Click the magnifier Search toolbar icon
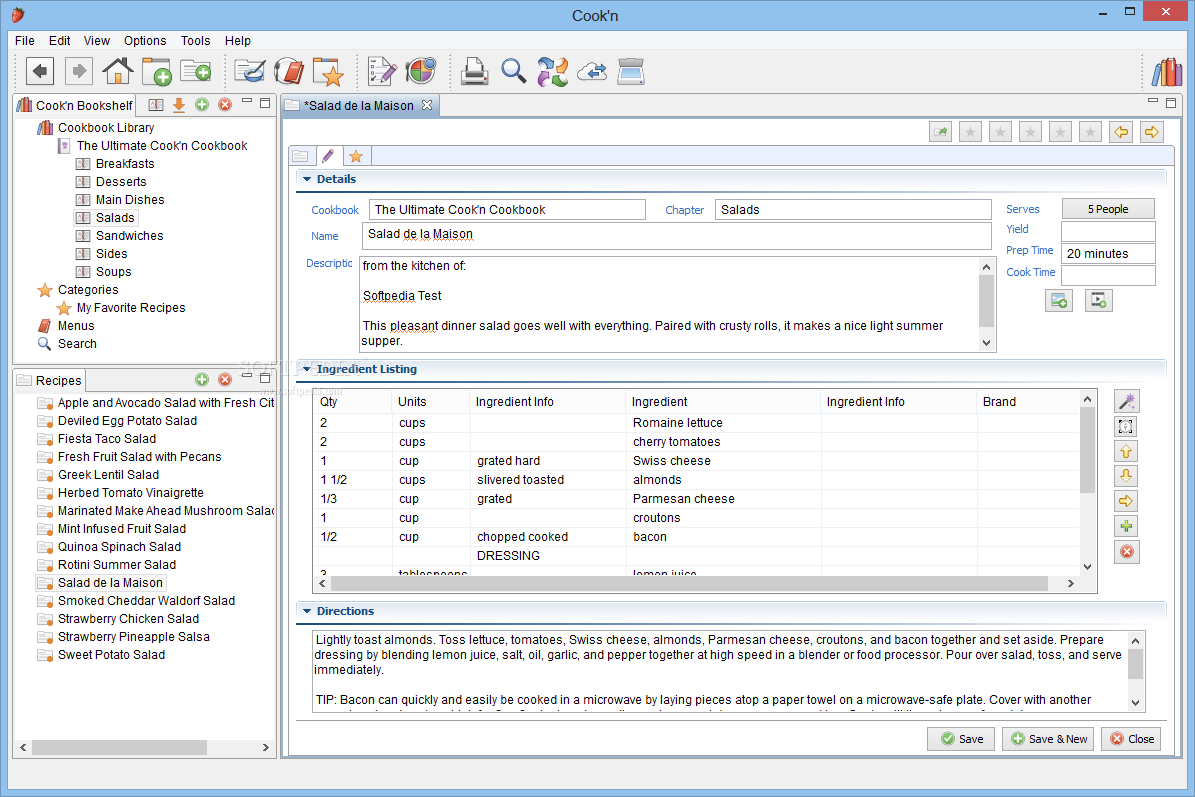 [x=514, y=72]
